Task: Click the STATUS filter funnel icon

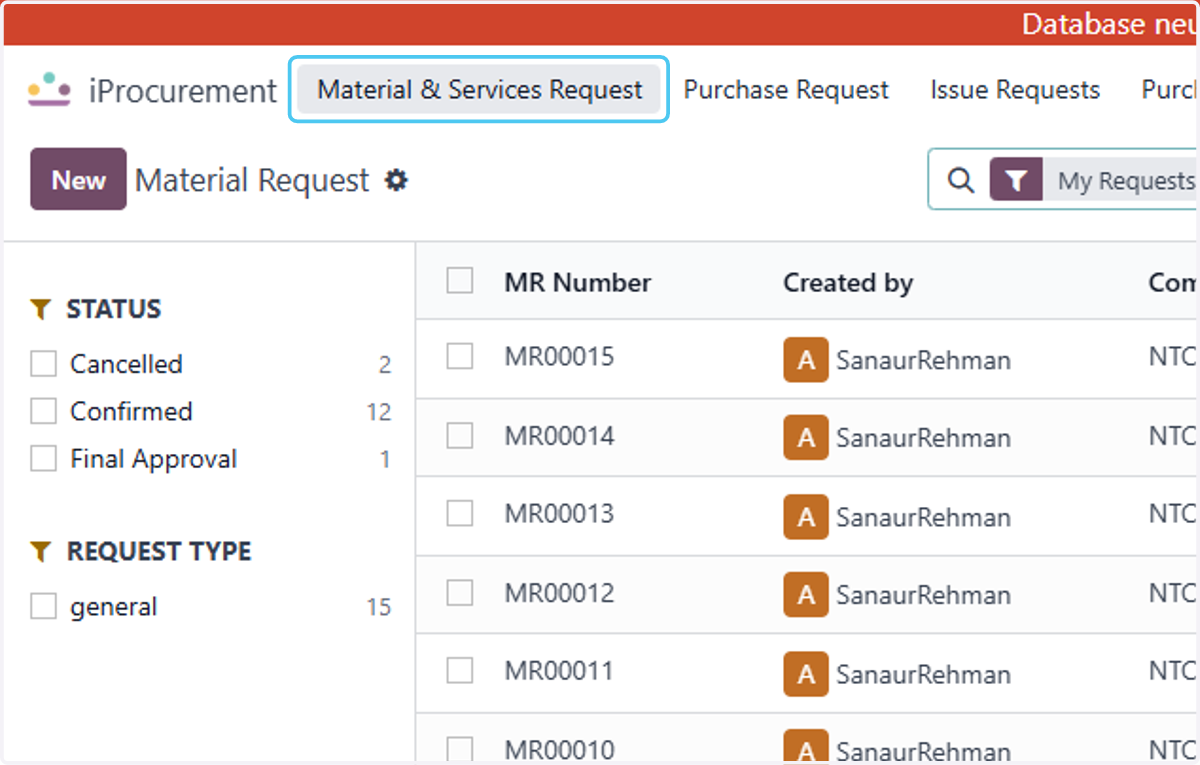Action: coord(40,309)
